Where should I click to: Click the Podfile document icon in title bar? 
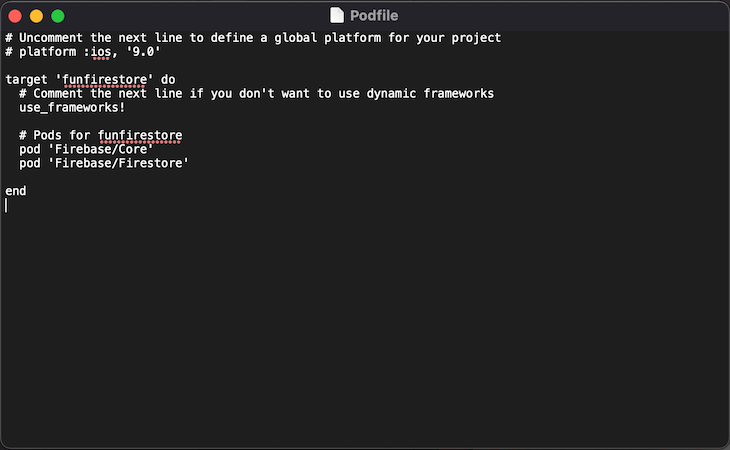tap(337, 15)
